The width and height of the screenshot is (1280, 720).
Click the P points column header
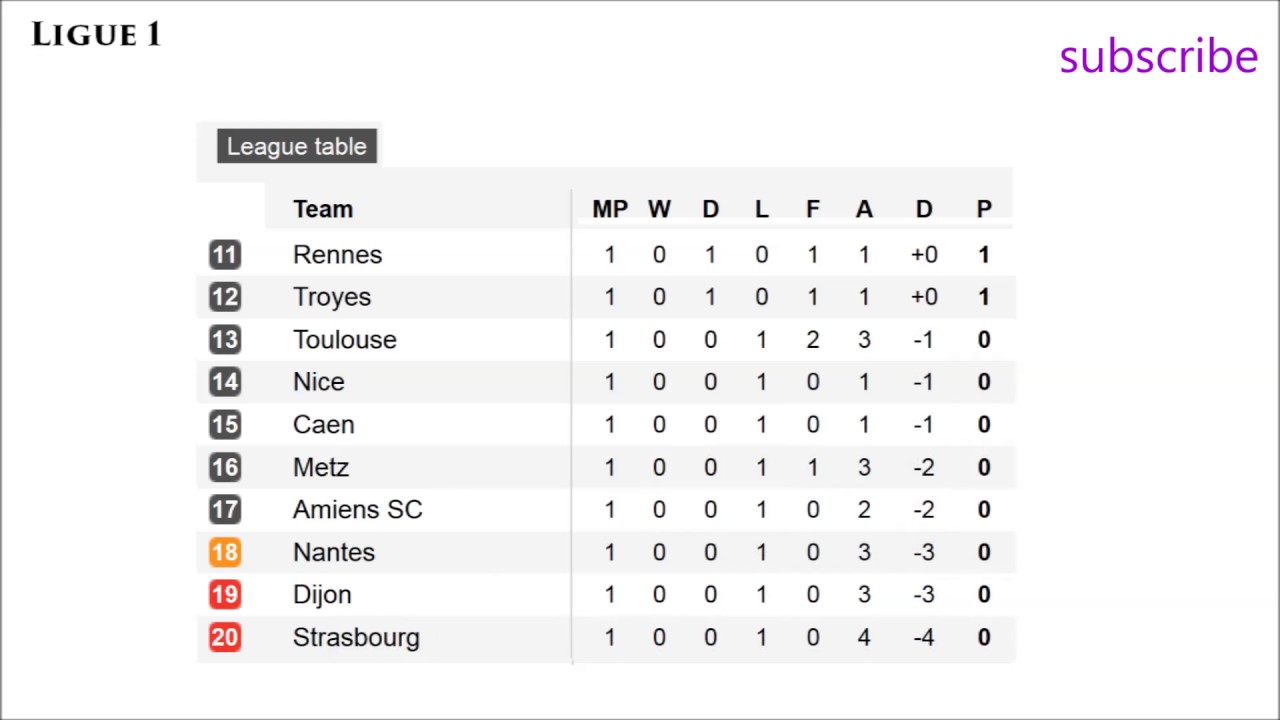(984, 209)
